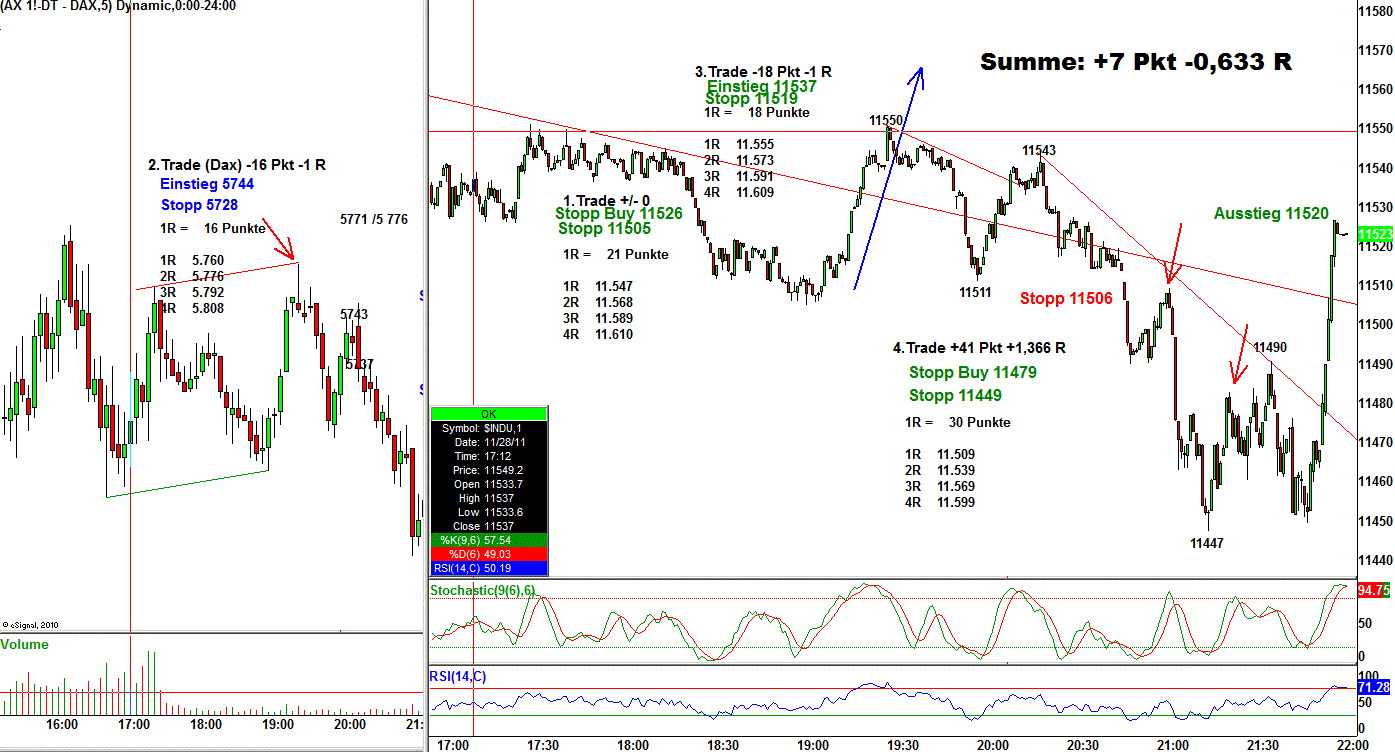Open the Stochastic(9(6),6) indicator label

(482, 590)
